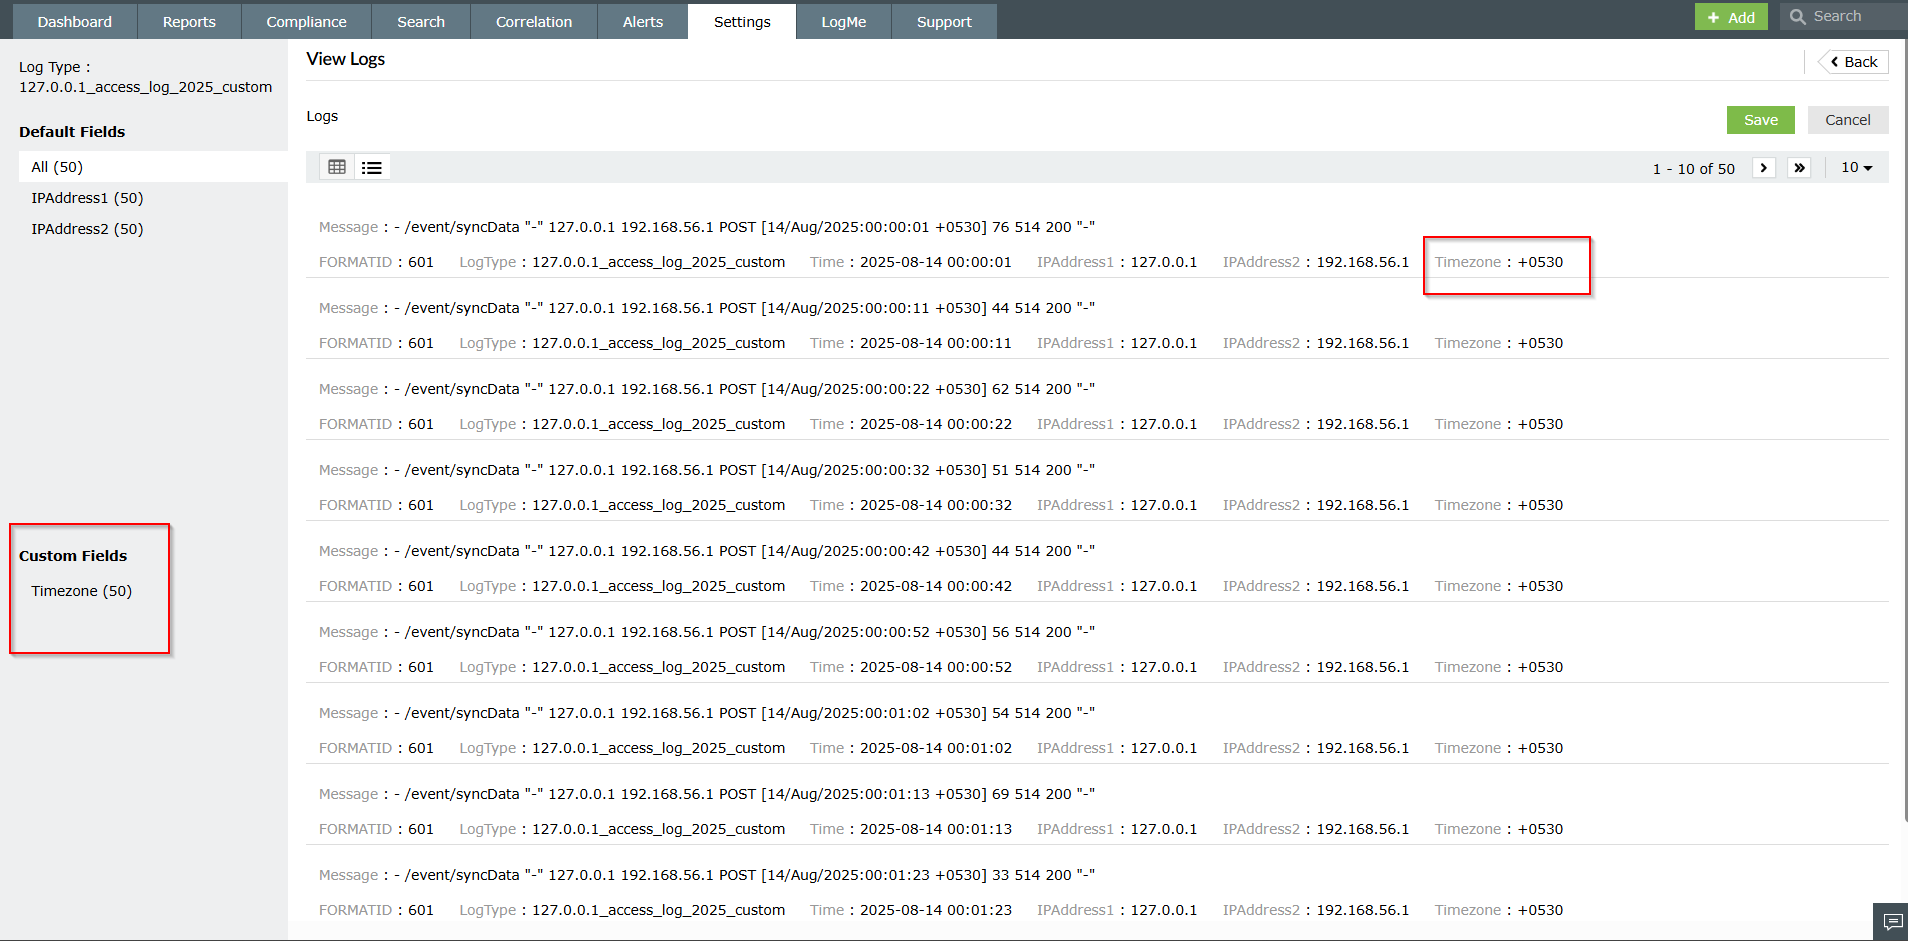
Task: Open the Support tab
Action: 944,22
